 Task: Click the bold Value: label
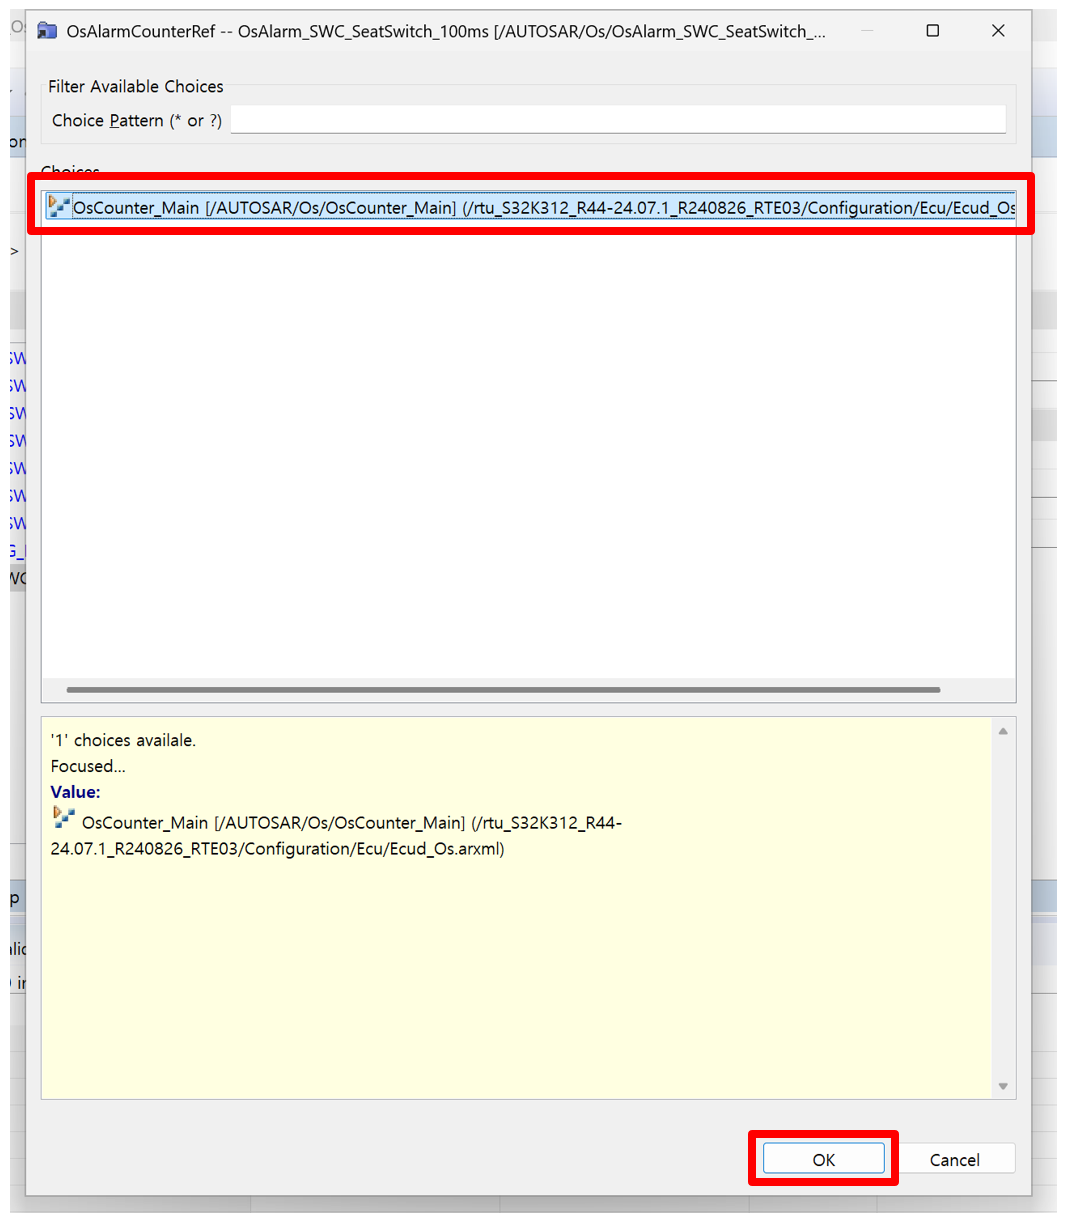pyautogui.click(x=75, y=792)
